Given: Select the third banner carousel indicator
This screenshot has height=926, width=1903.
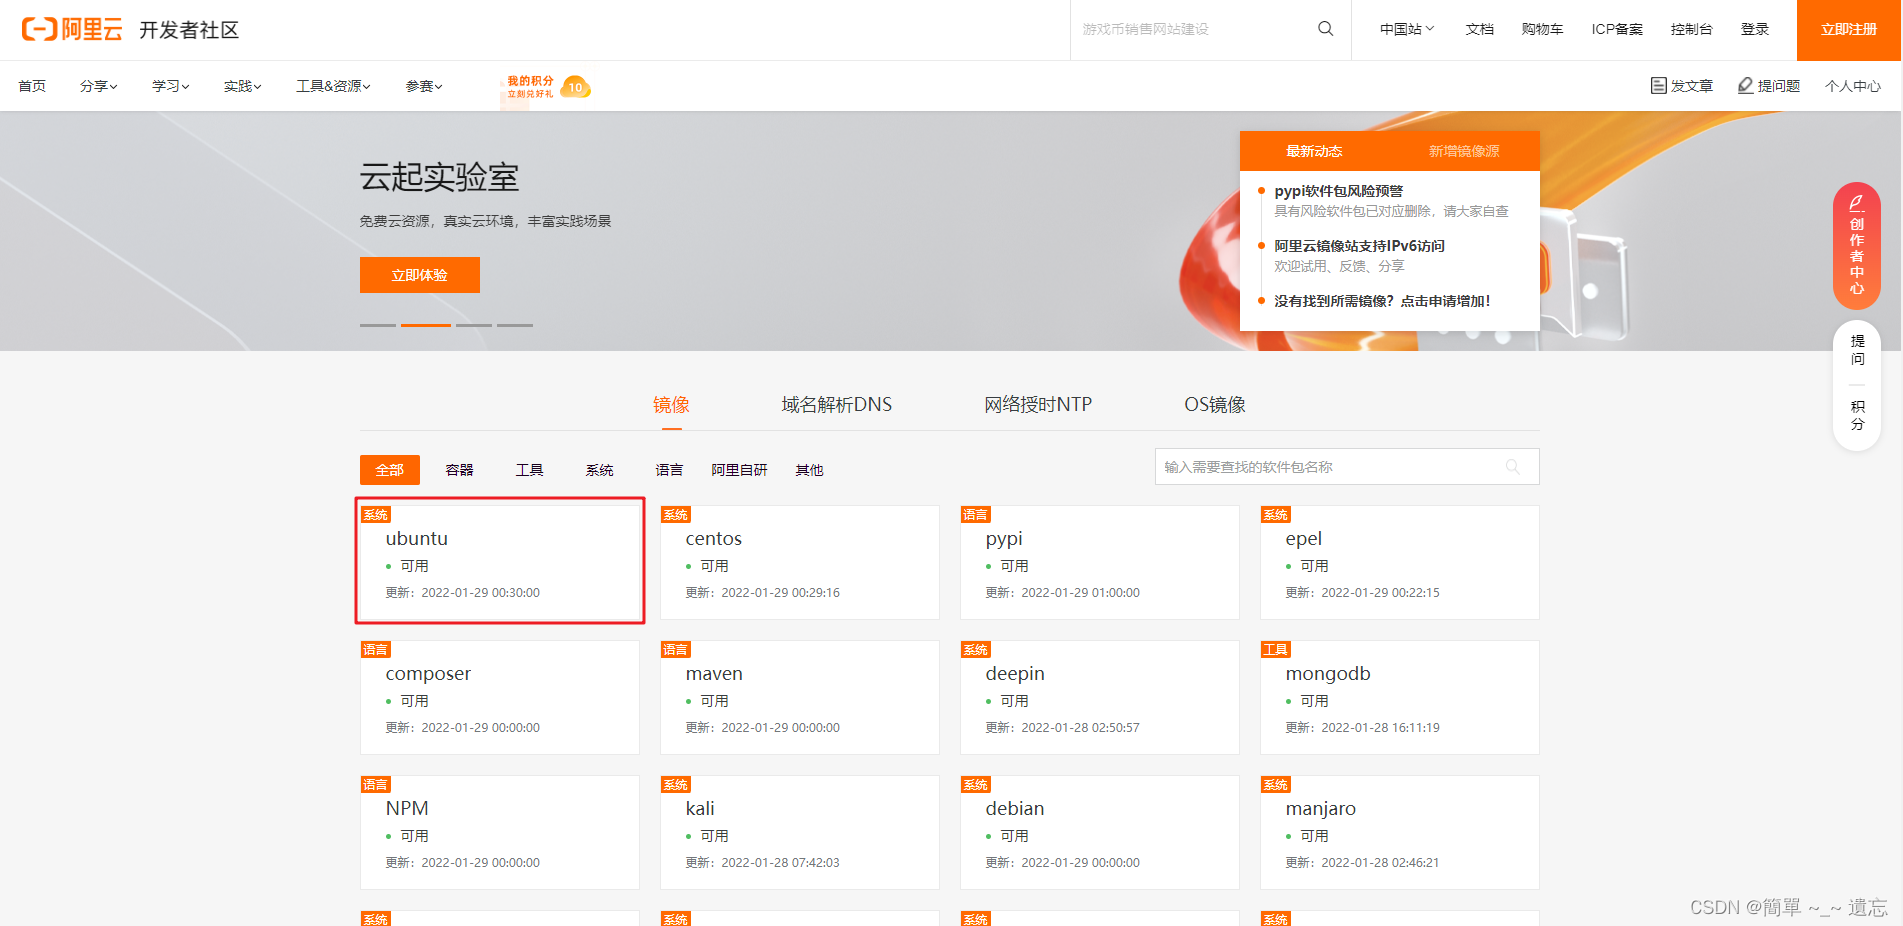Looking at the screenshot, I should (x=474, y=325).
